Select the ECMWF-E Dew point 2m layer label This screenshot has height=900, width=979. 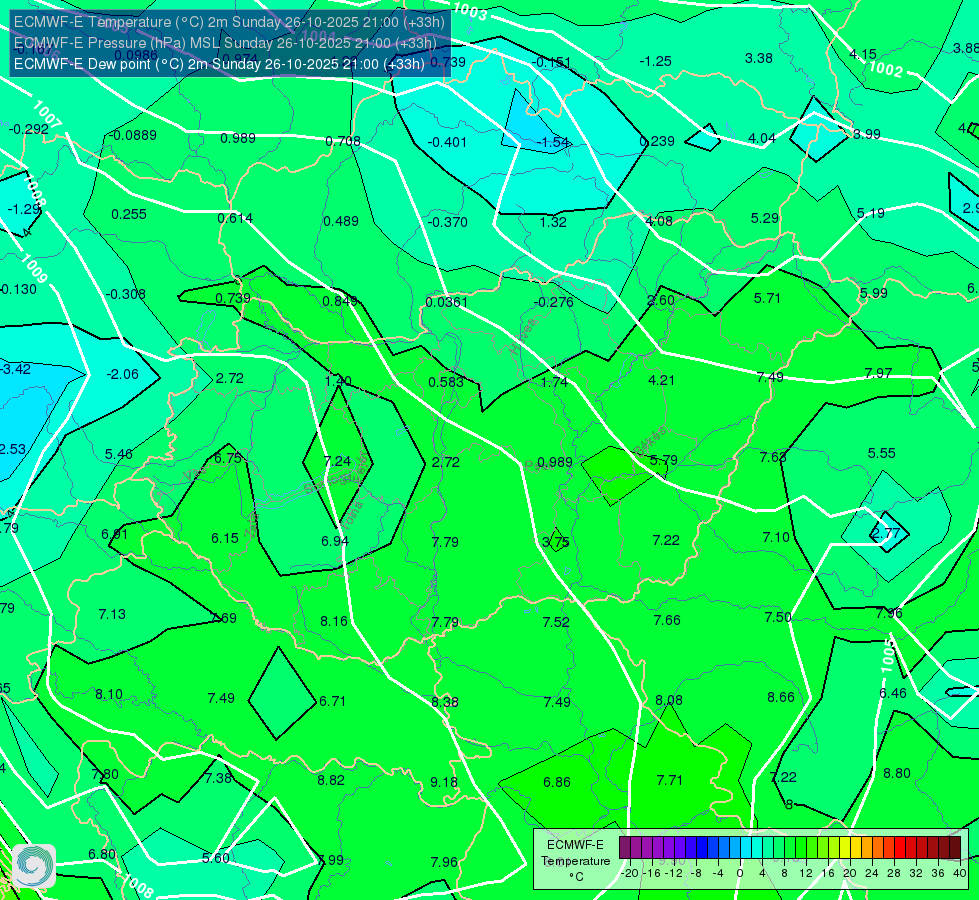pyautogui.click(x=219, y=64)
